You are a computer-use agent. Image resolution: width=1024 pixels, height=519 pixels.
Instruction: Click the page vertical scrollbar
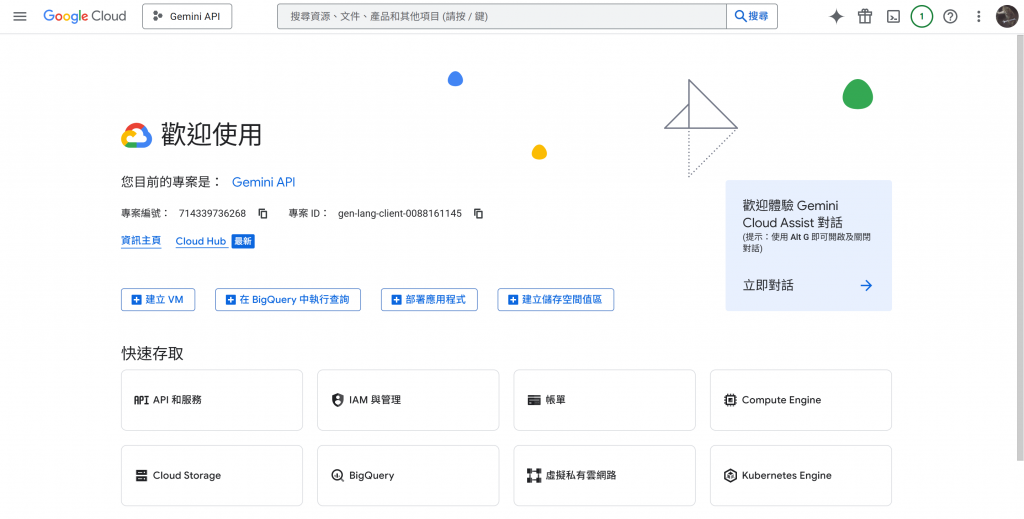click(1020, 248)
